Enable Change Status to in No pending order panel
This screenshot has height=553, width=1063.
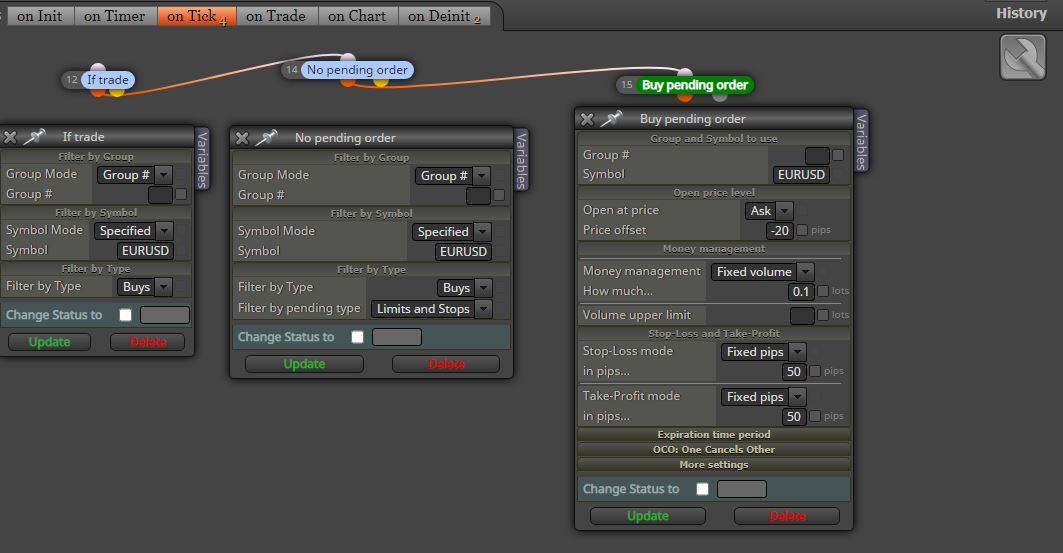pyautogui.click(x=357, y=337)
